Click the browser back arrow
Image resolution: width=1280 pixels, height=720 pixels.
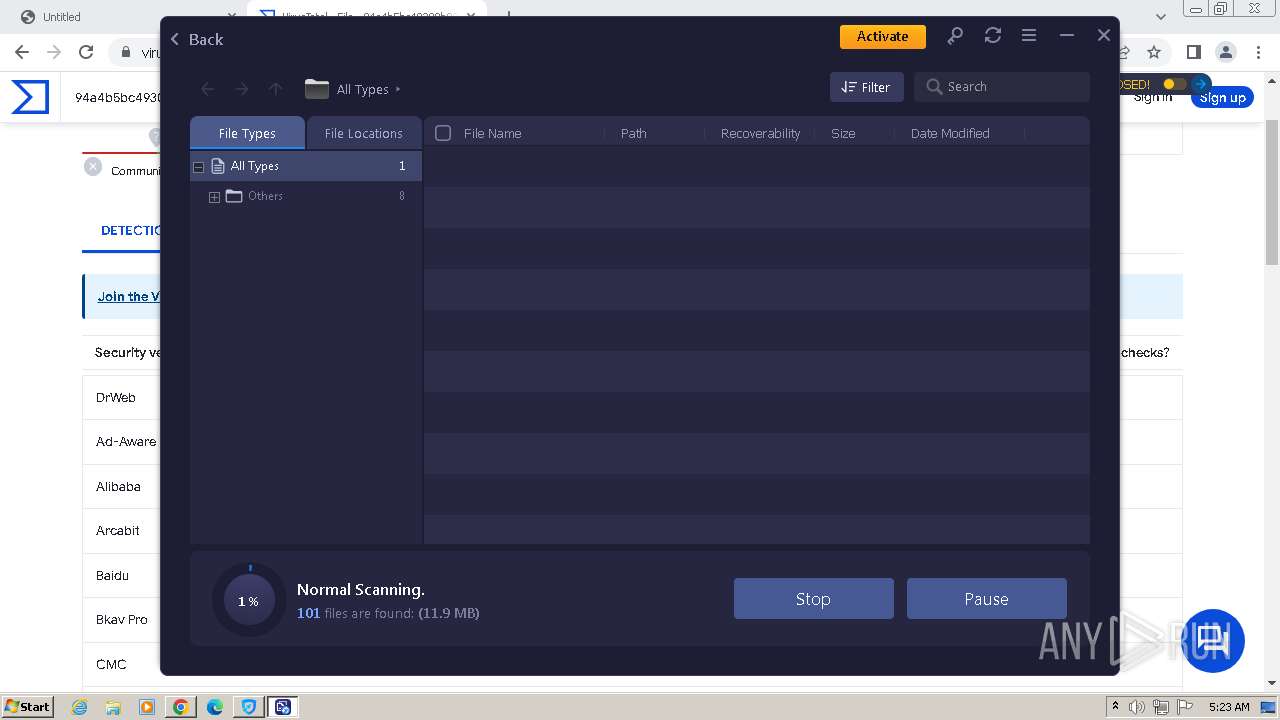[x=22, y=52]
